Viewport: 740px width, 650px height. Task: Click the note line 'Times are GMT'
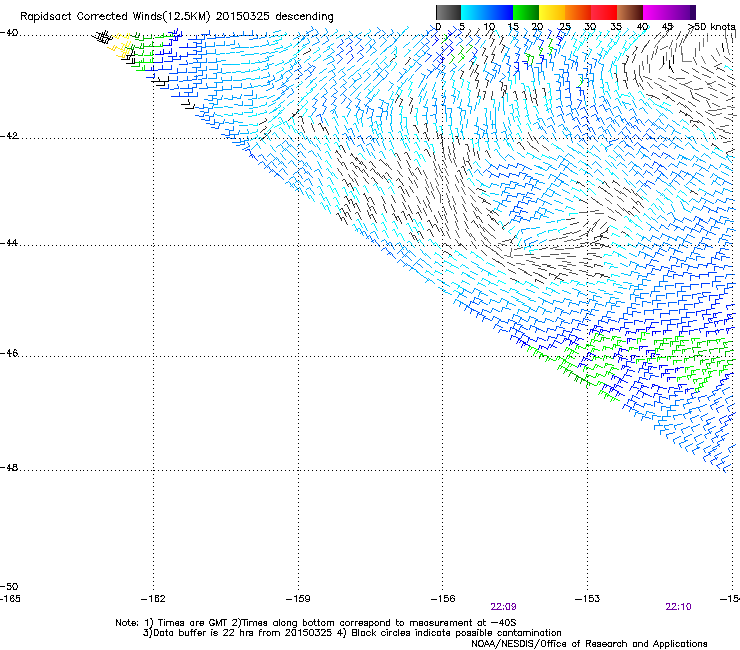click(193, 623)
